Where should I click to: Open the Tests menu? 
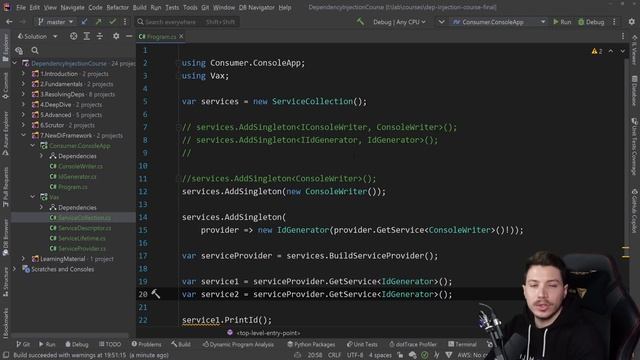point(172,7)
